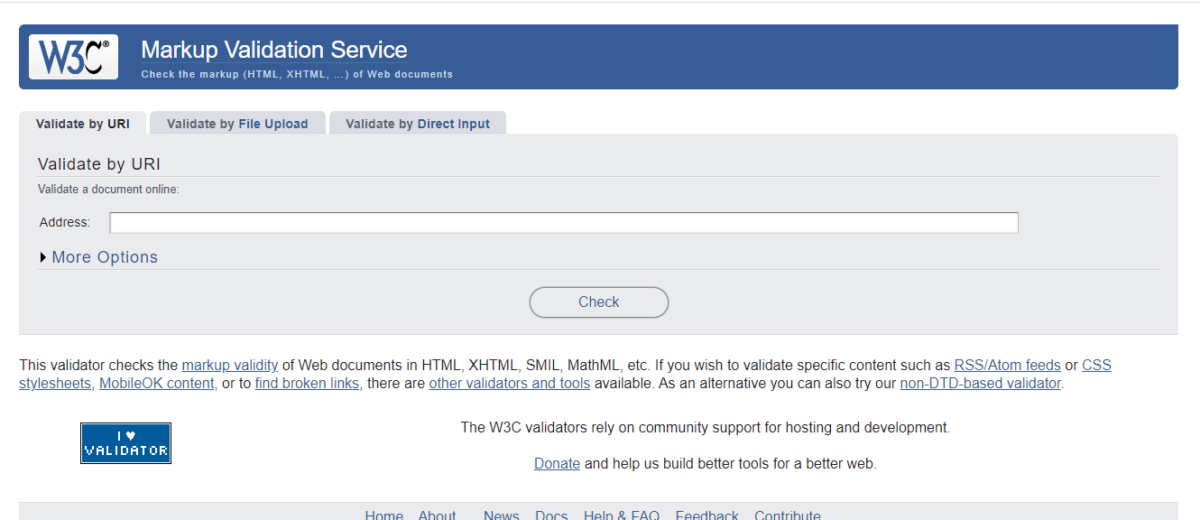The height and width of the screenshot is (520, 1200).
Task: Visit the MobileOK content link
Action: click(157, 383)
